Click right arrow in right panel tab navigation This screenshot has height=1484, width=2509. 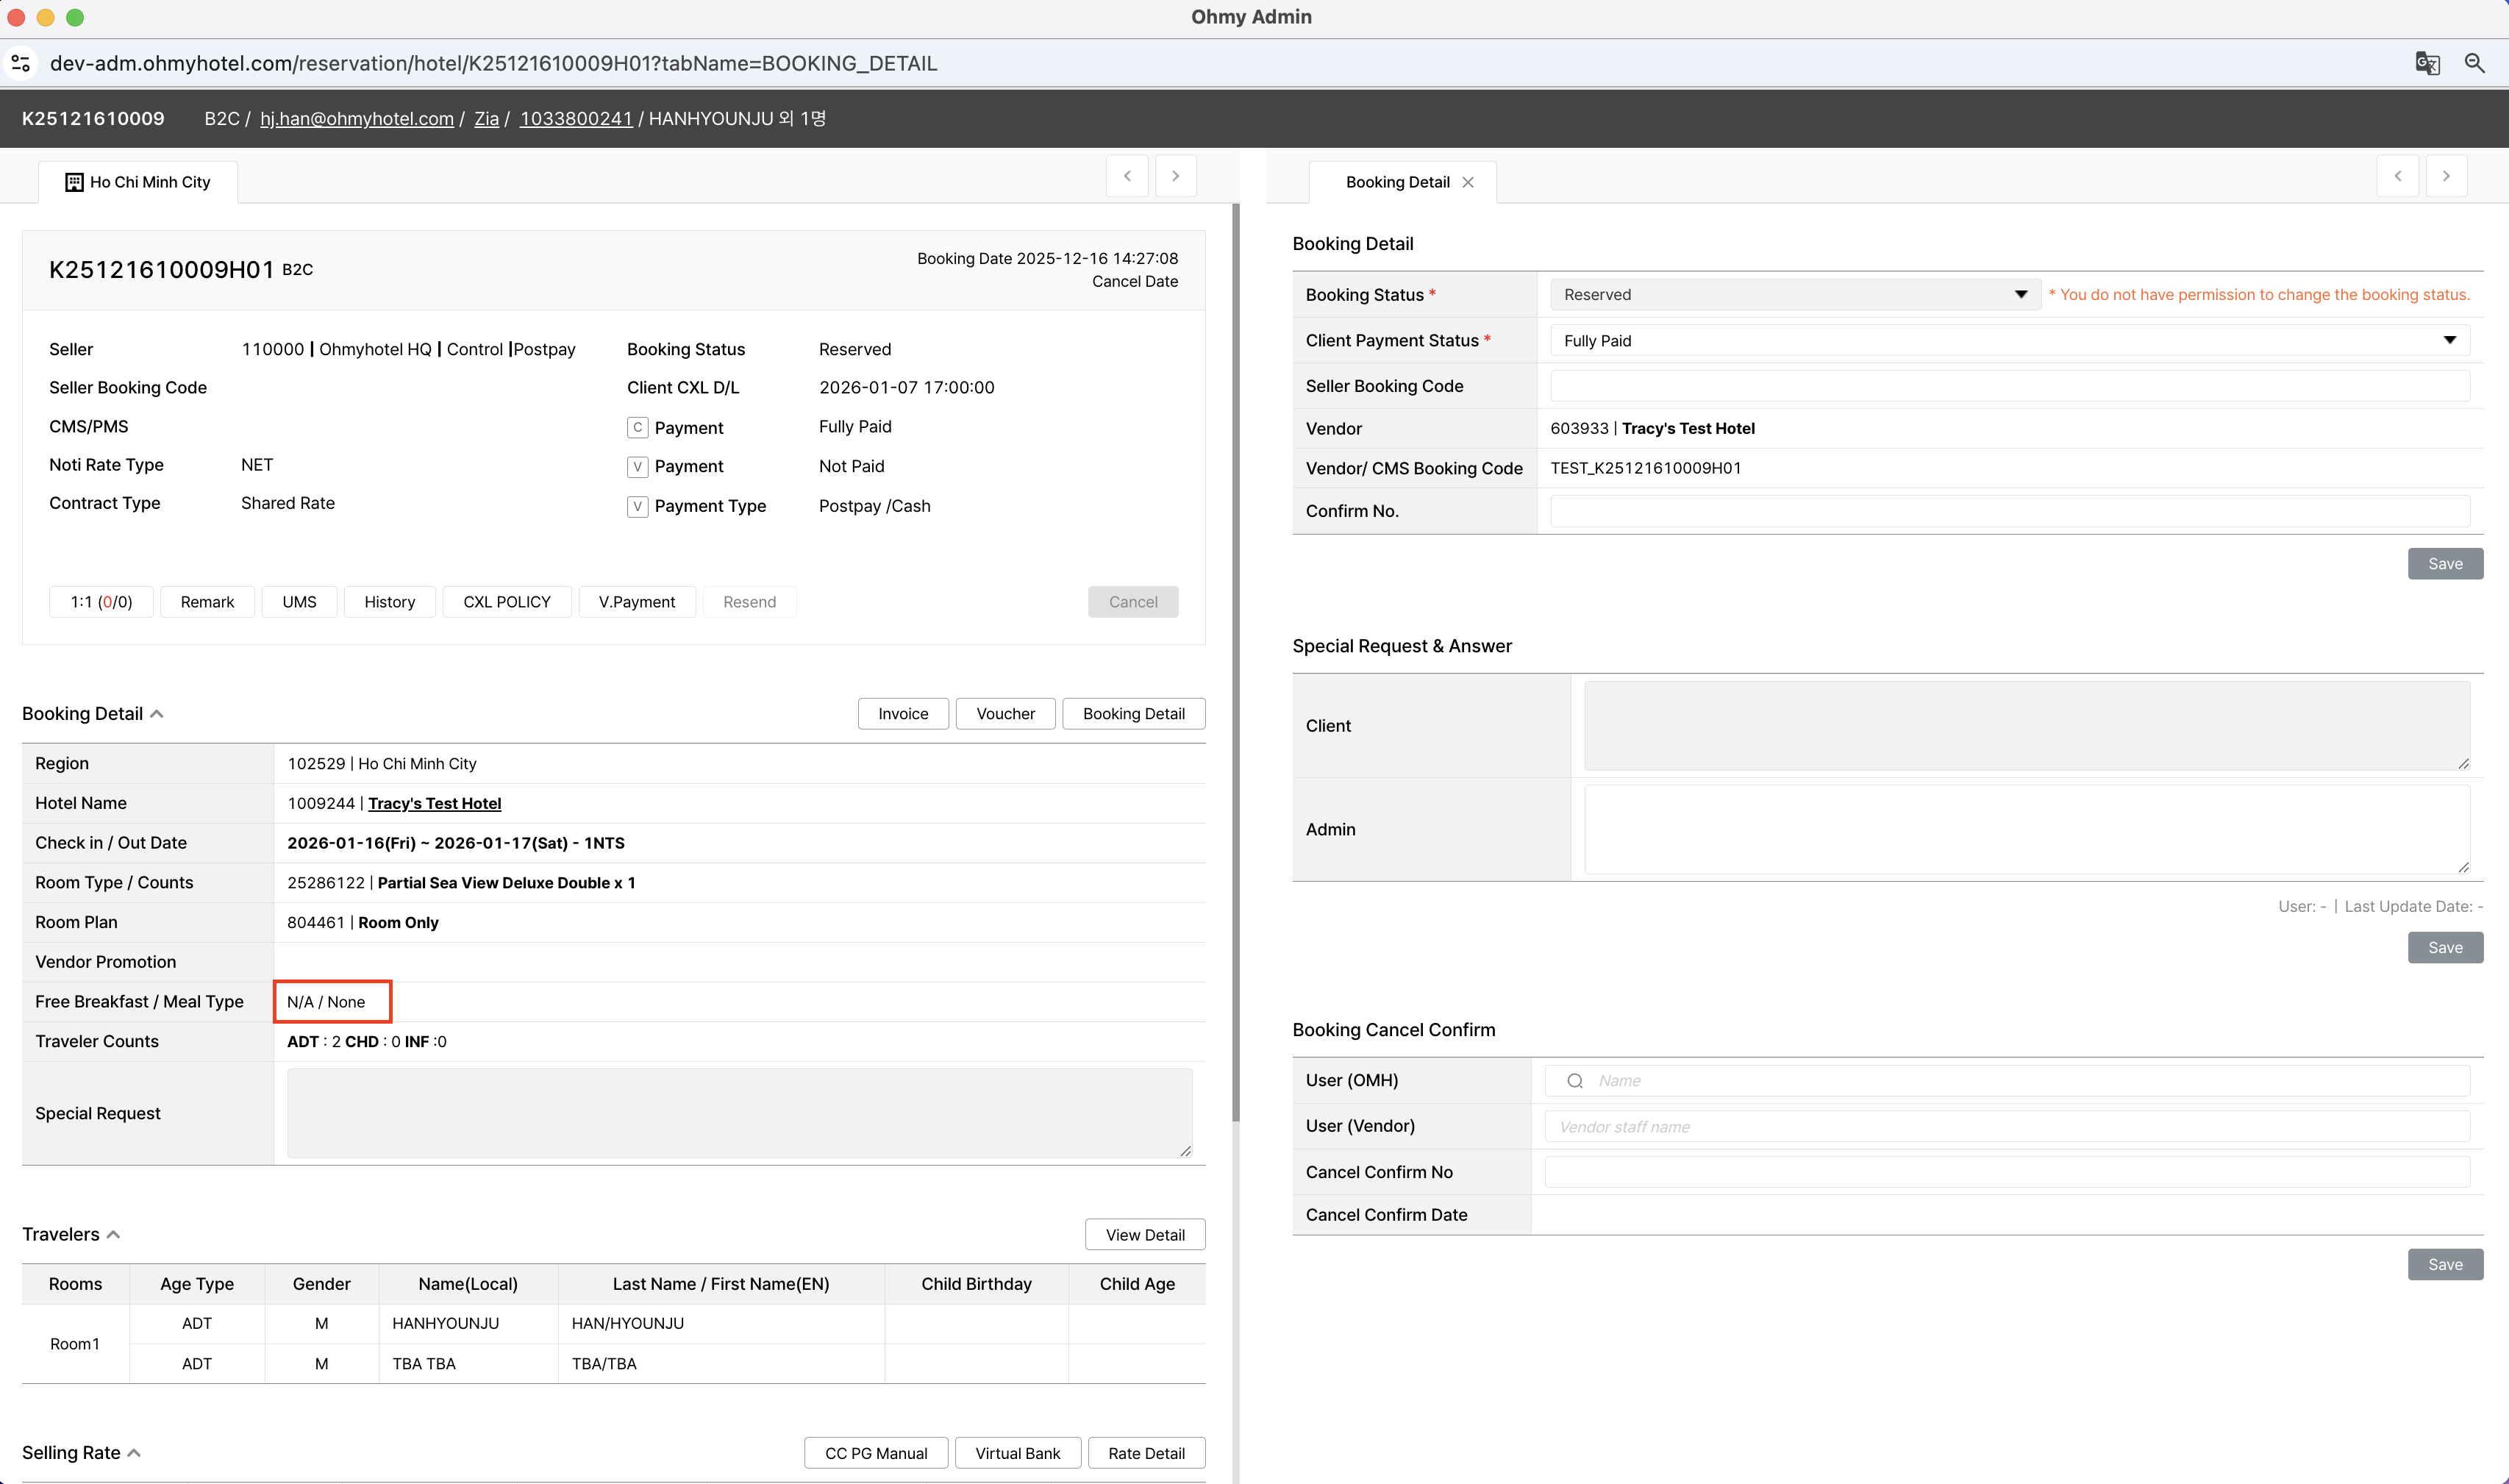click(x=2446, y=176)
